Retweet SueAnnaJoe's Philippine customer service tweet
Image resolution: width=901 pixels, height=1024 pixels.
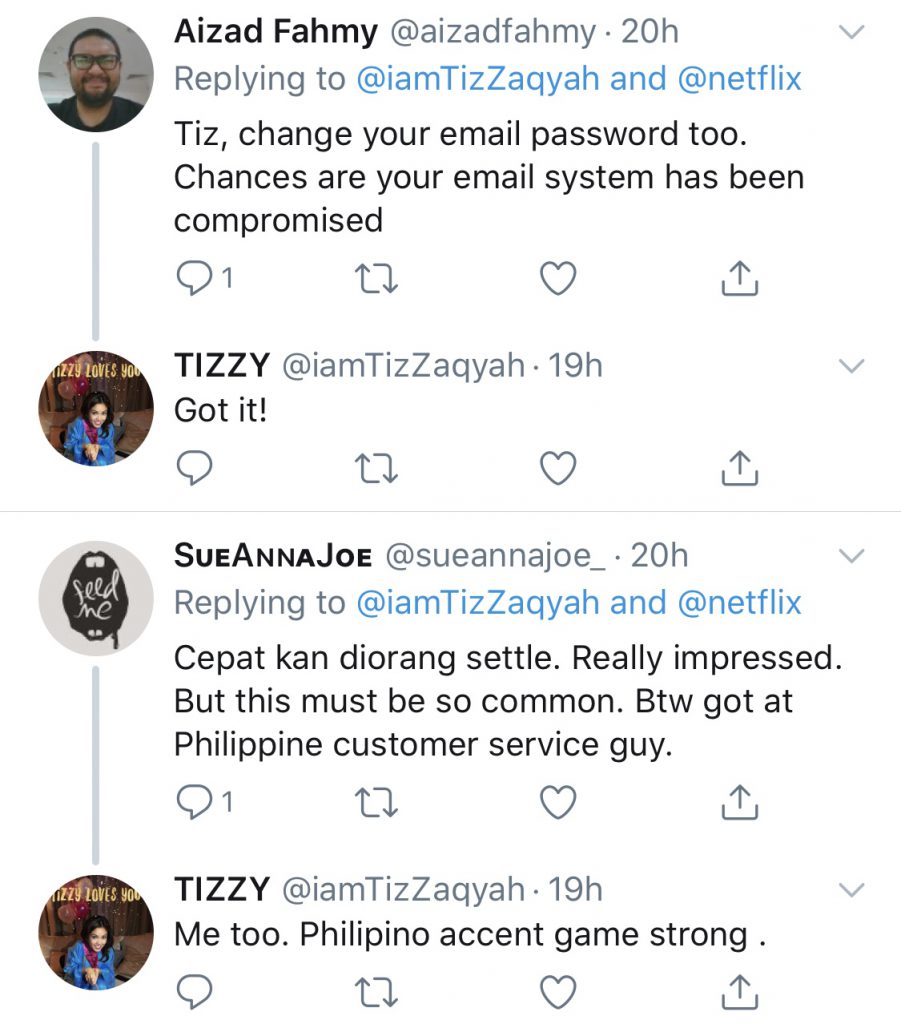377,803
